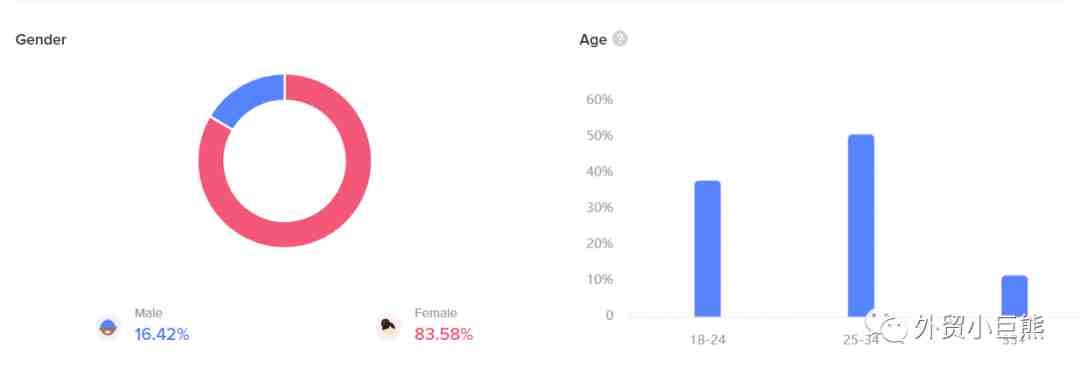Click the Female legend label
Screen dimensions: 1080x375
[x=436, y=313]
